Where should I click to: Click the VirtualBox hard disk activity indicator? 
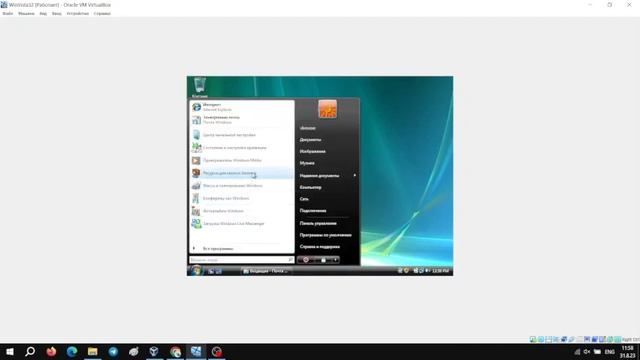533,340
